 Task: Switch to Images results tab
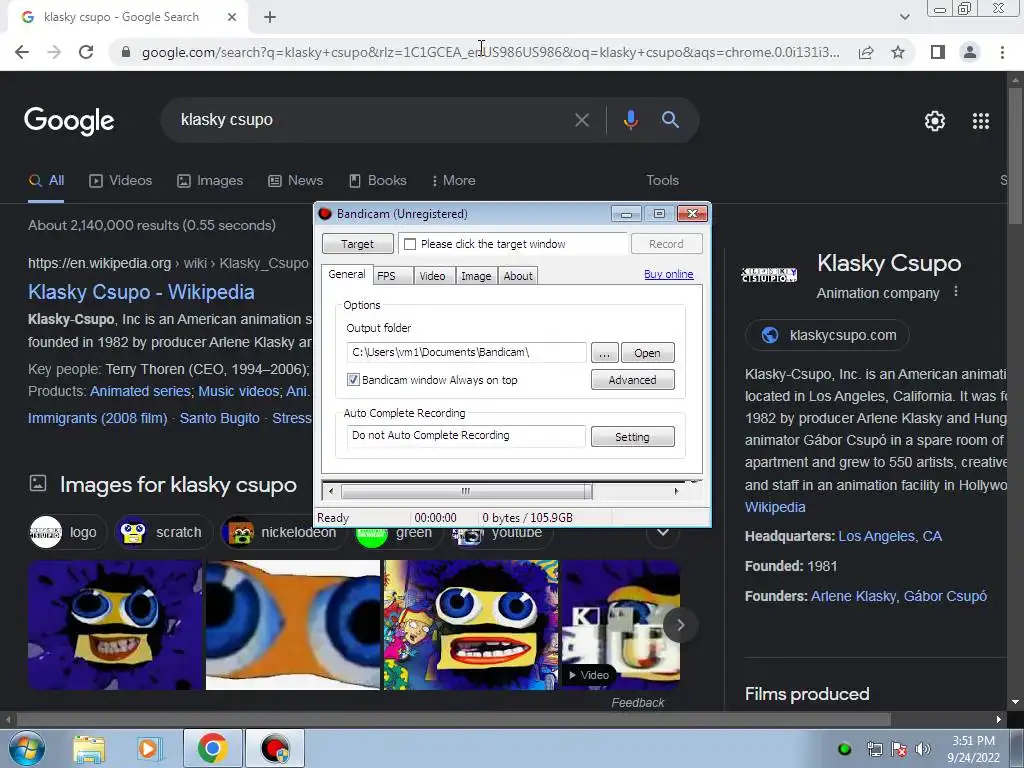pyautogui.click(x=210, y=181)
